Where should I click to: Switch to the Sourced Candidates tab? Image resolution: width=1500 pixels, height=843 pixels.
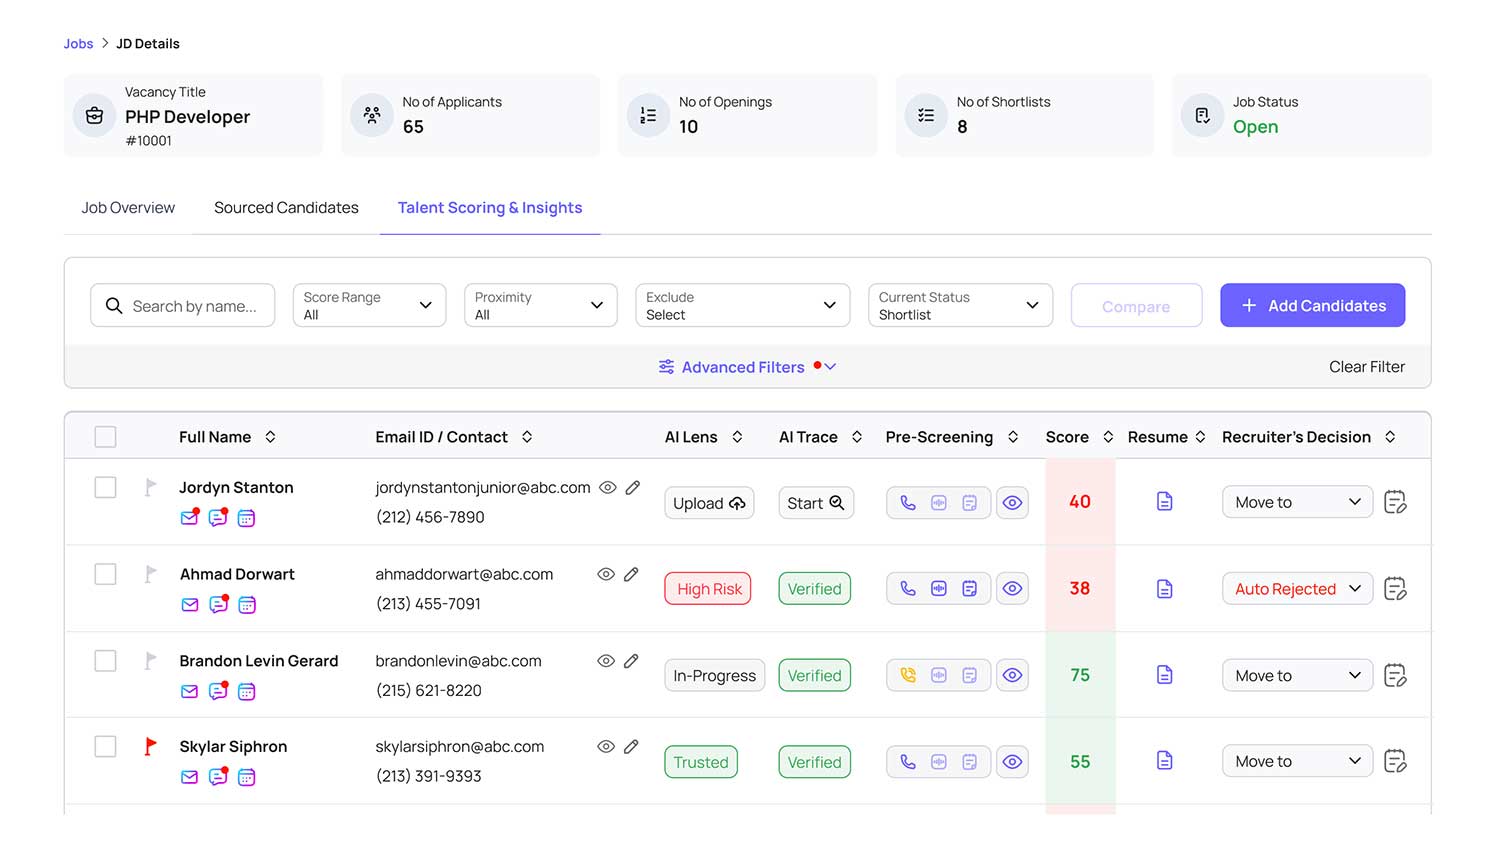286,208
